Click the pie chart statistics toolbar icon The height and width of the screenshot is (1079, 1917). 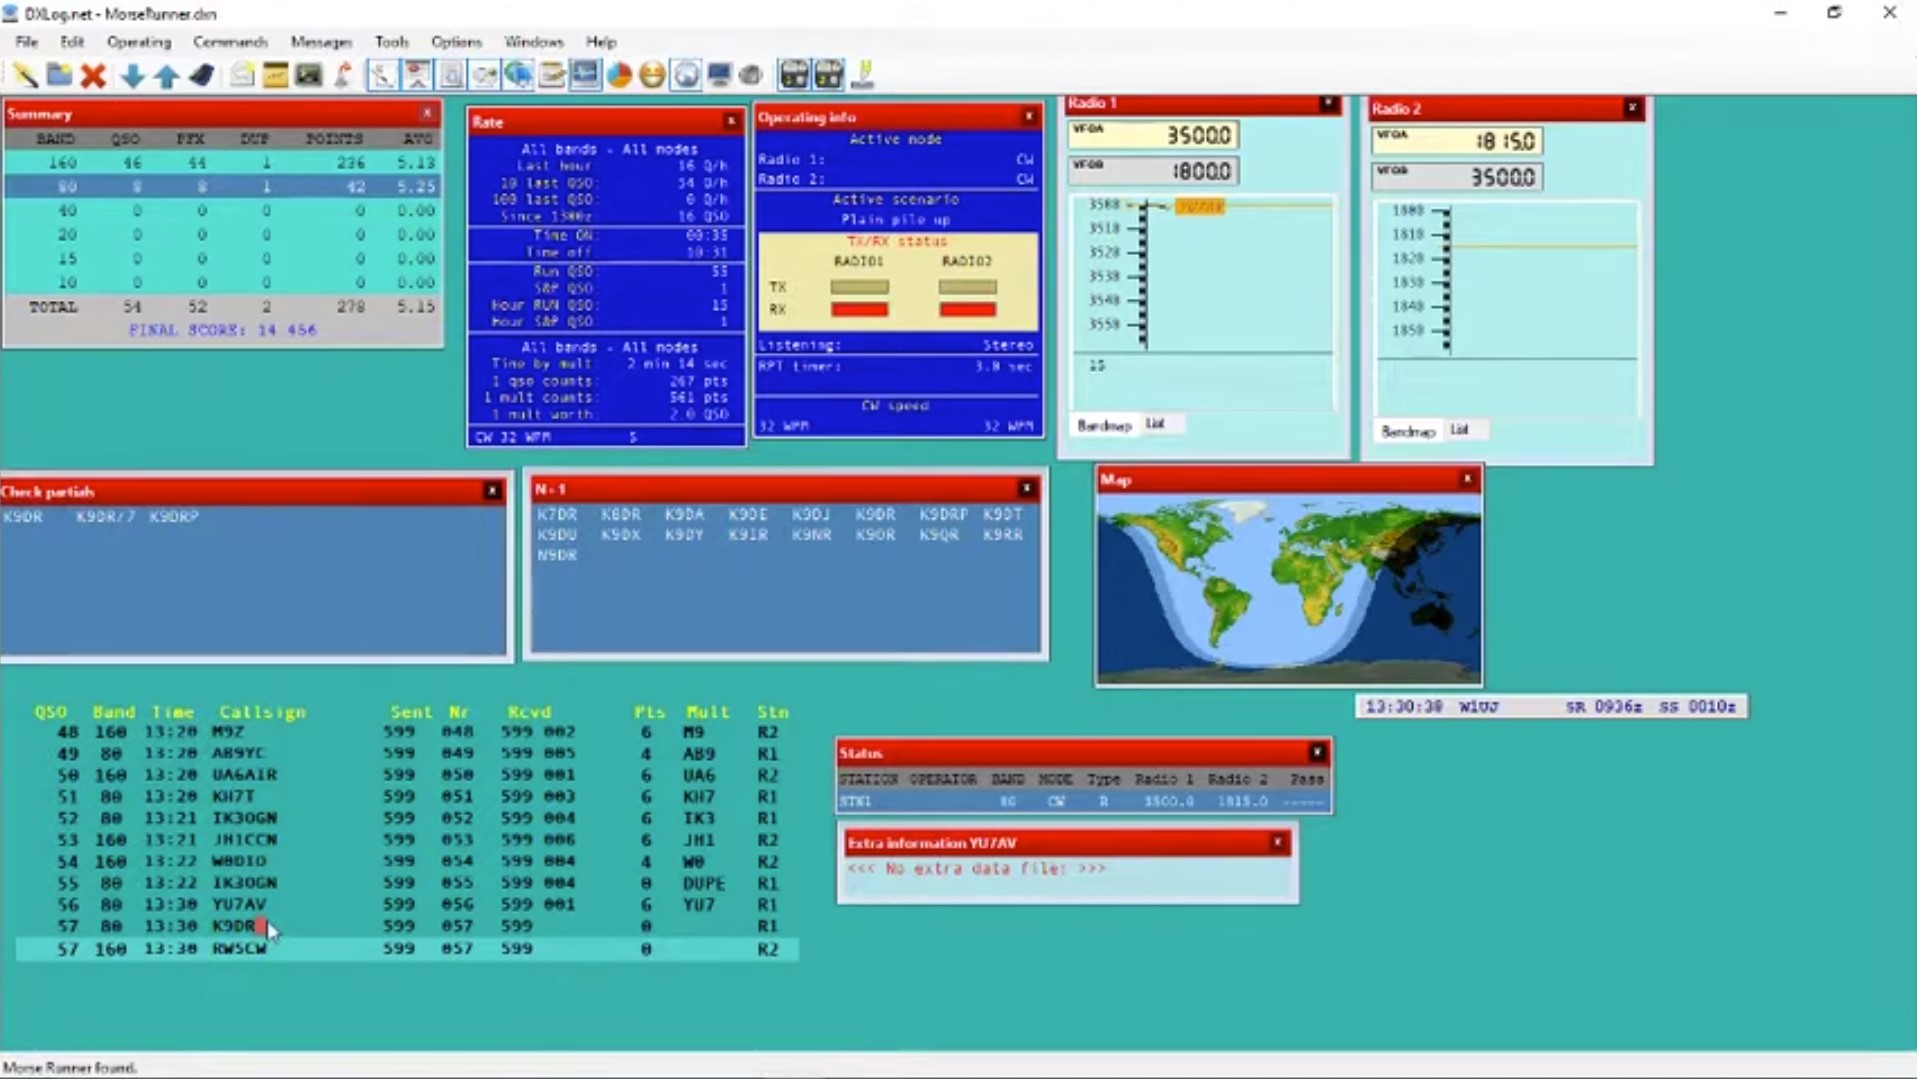[x=619, y=76]
